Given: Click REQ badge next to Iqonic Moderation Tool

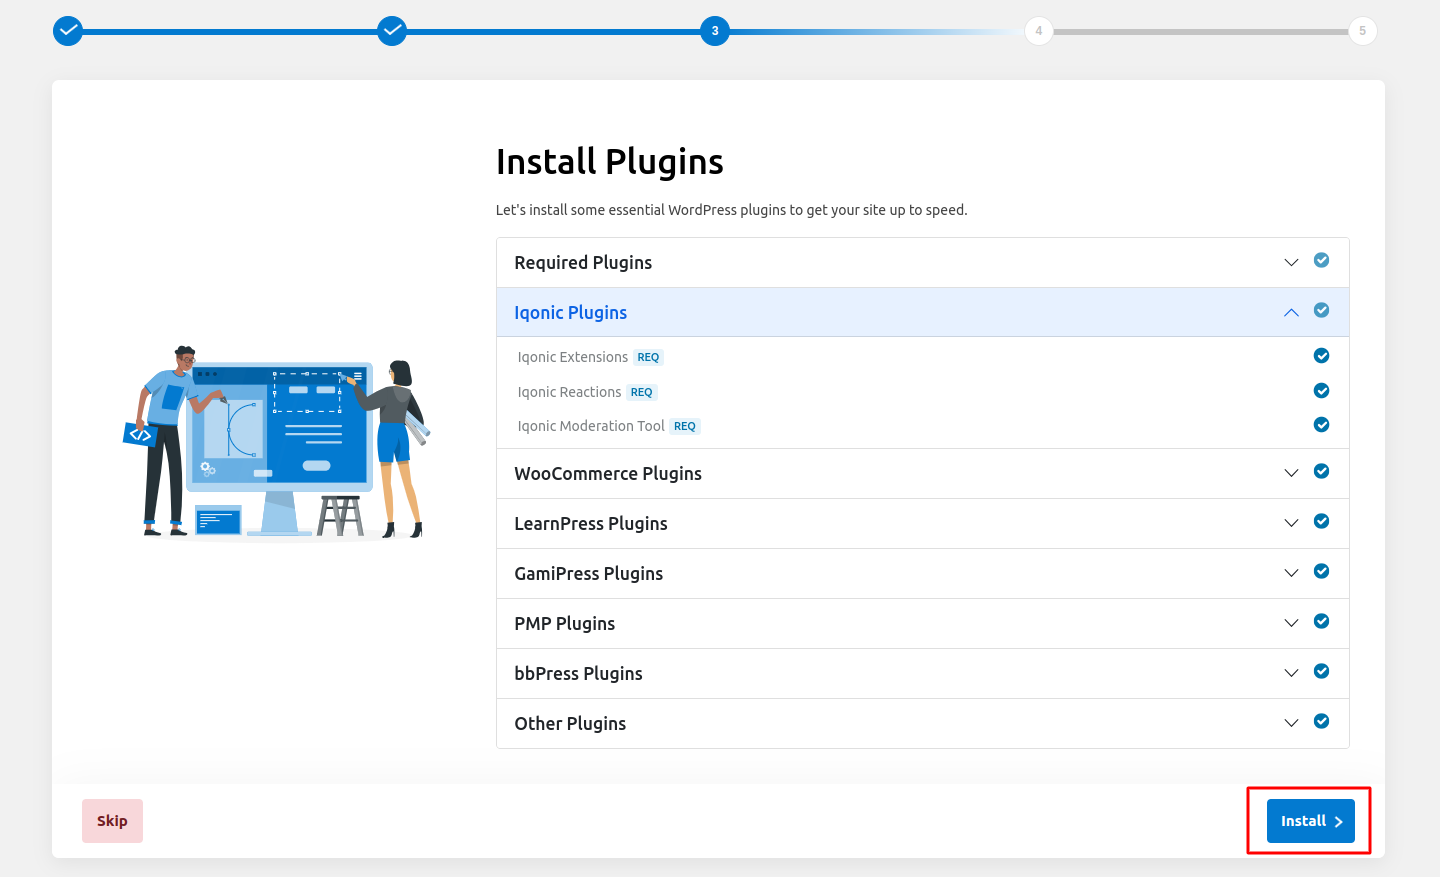Looking at the screenshot, I should tap(685, 426).
